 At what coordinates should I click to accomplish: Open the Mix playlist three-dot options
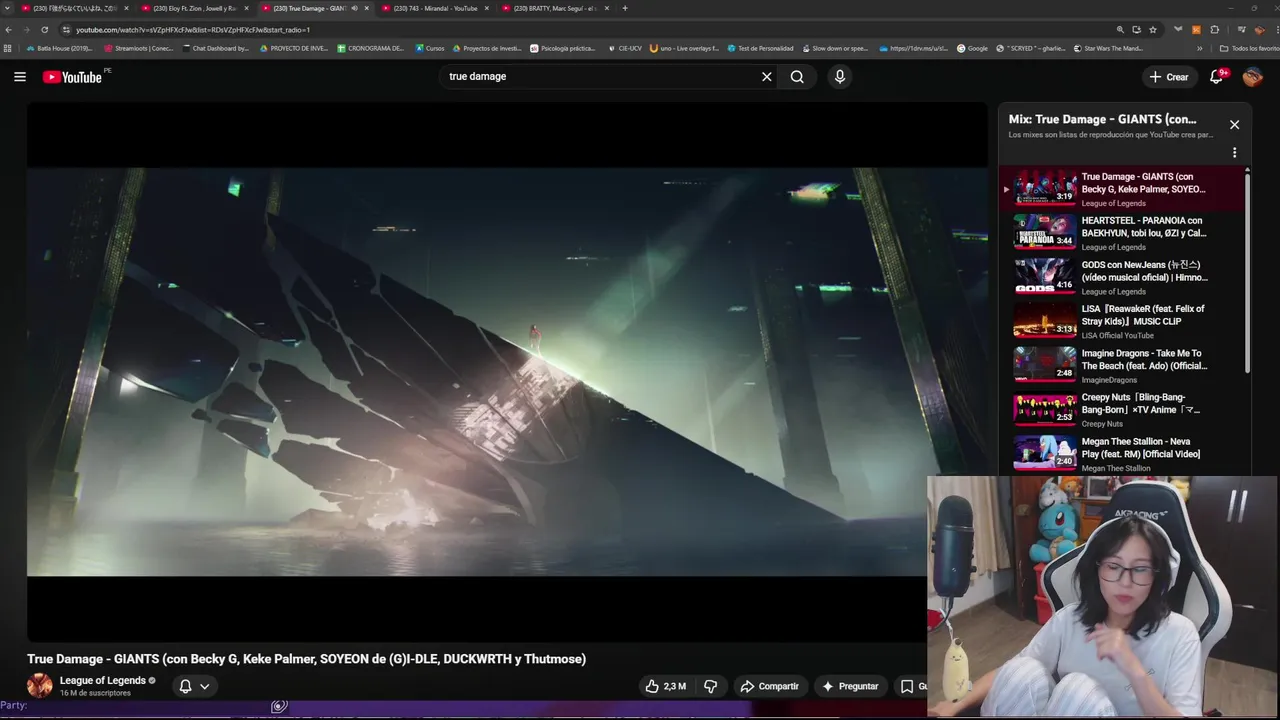[x=1234, y=153]
